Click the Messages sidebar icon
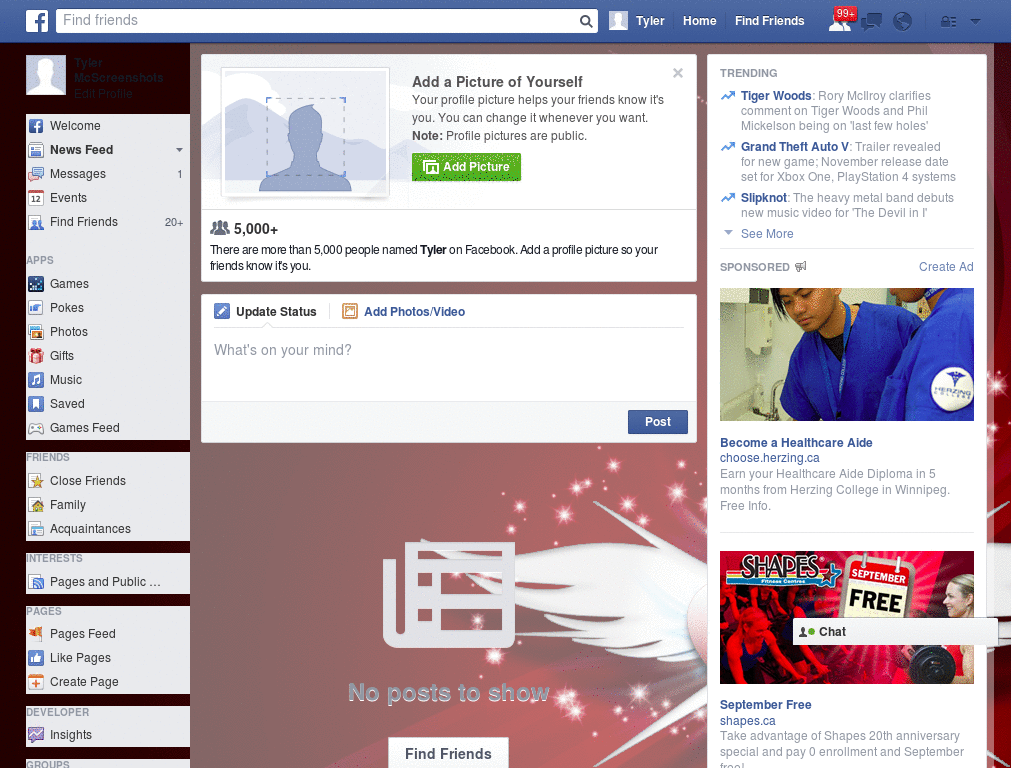Image resolution: width=1024 pixels, height=768 pixels. 36,174
